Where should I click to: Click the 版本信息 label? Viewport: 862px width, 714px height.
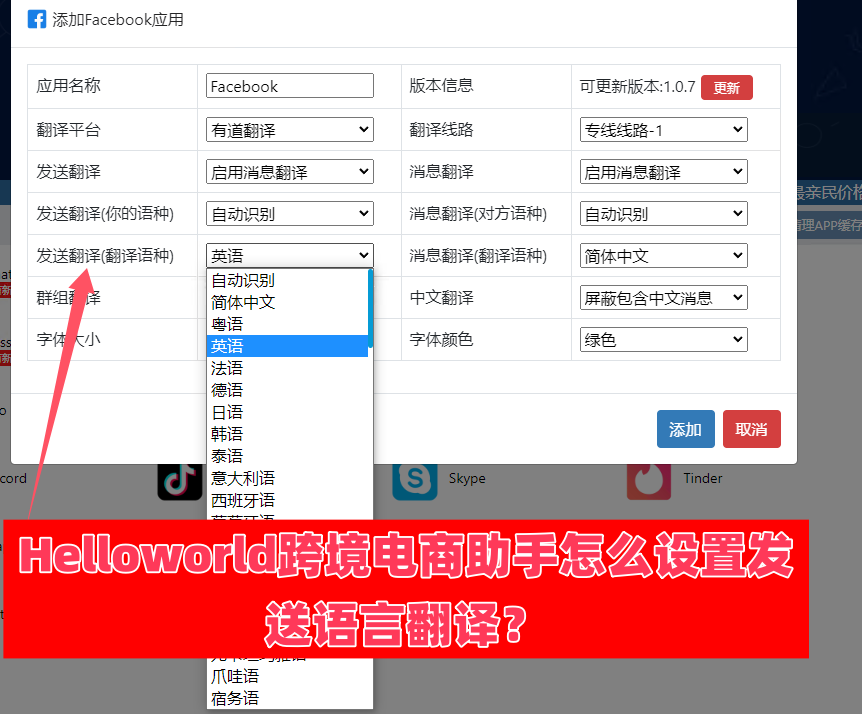pyautogui.click(x=441, y=86)
